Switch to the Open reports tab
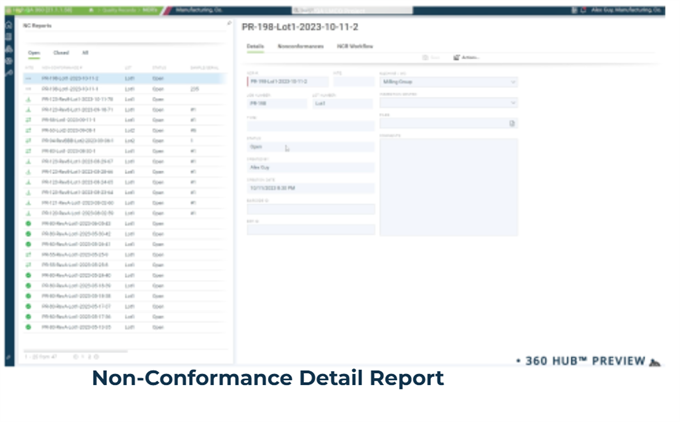Screen dimensions: 680x422 (x=34, y=53)
